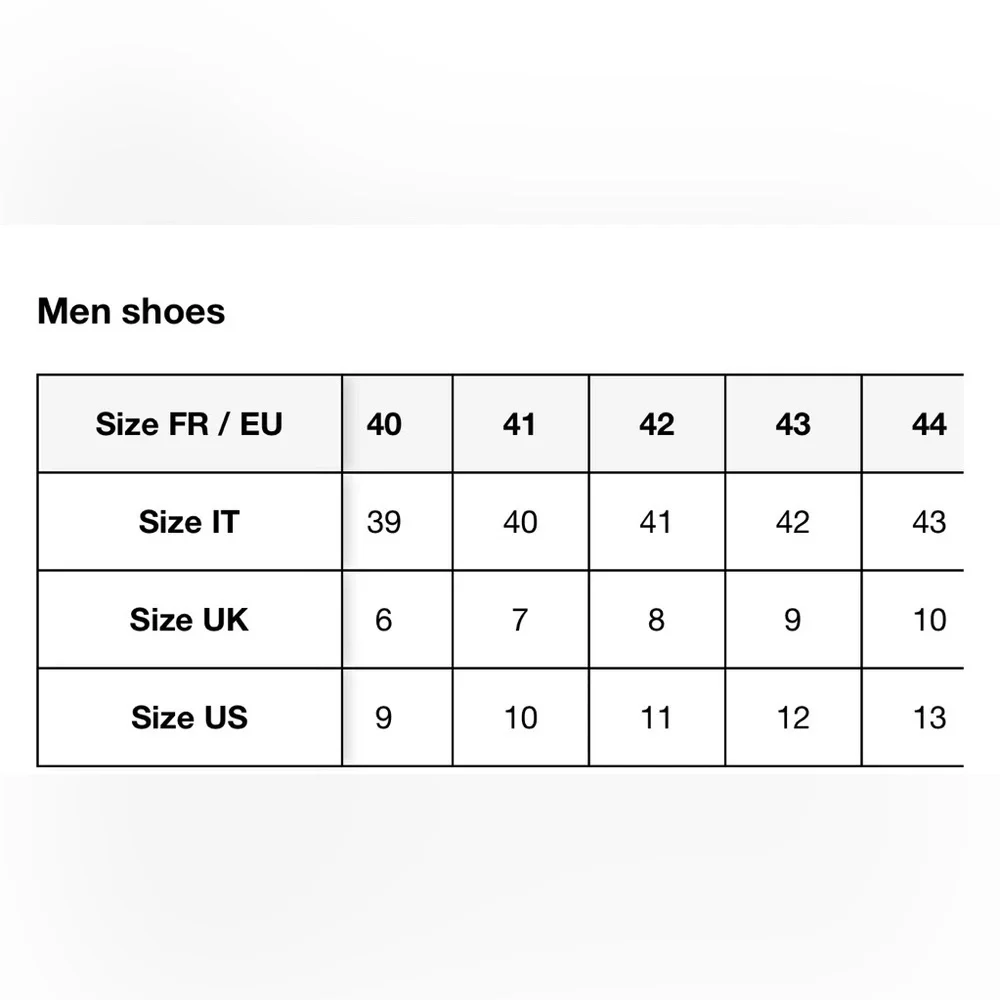The image size is (1000, 1000).
Task: Select FR/EU size 43 column header
Action: 793,424
